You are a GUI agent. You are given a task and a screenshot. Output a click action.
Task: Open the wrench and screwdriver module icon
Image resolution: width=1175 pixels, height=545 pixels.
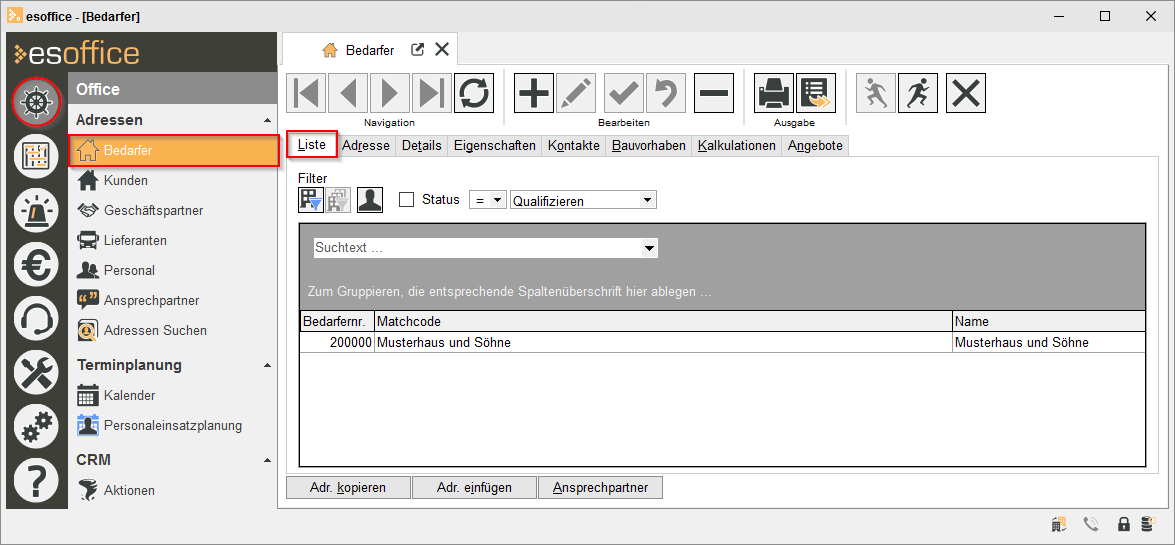pos(35,373)
